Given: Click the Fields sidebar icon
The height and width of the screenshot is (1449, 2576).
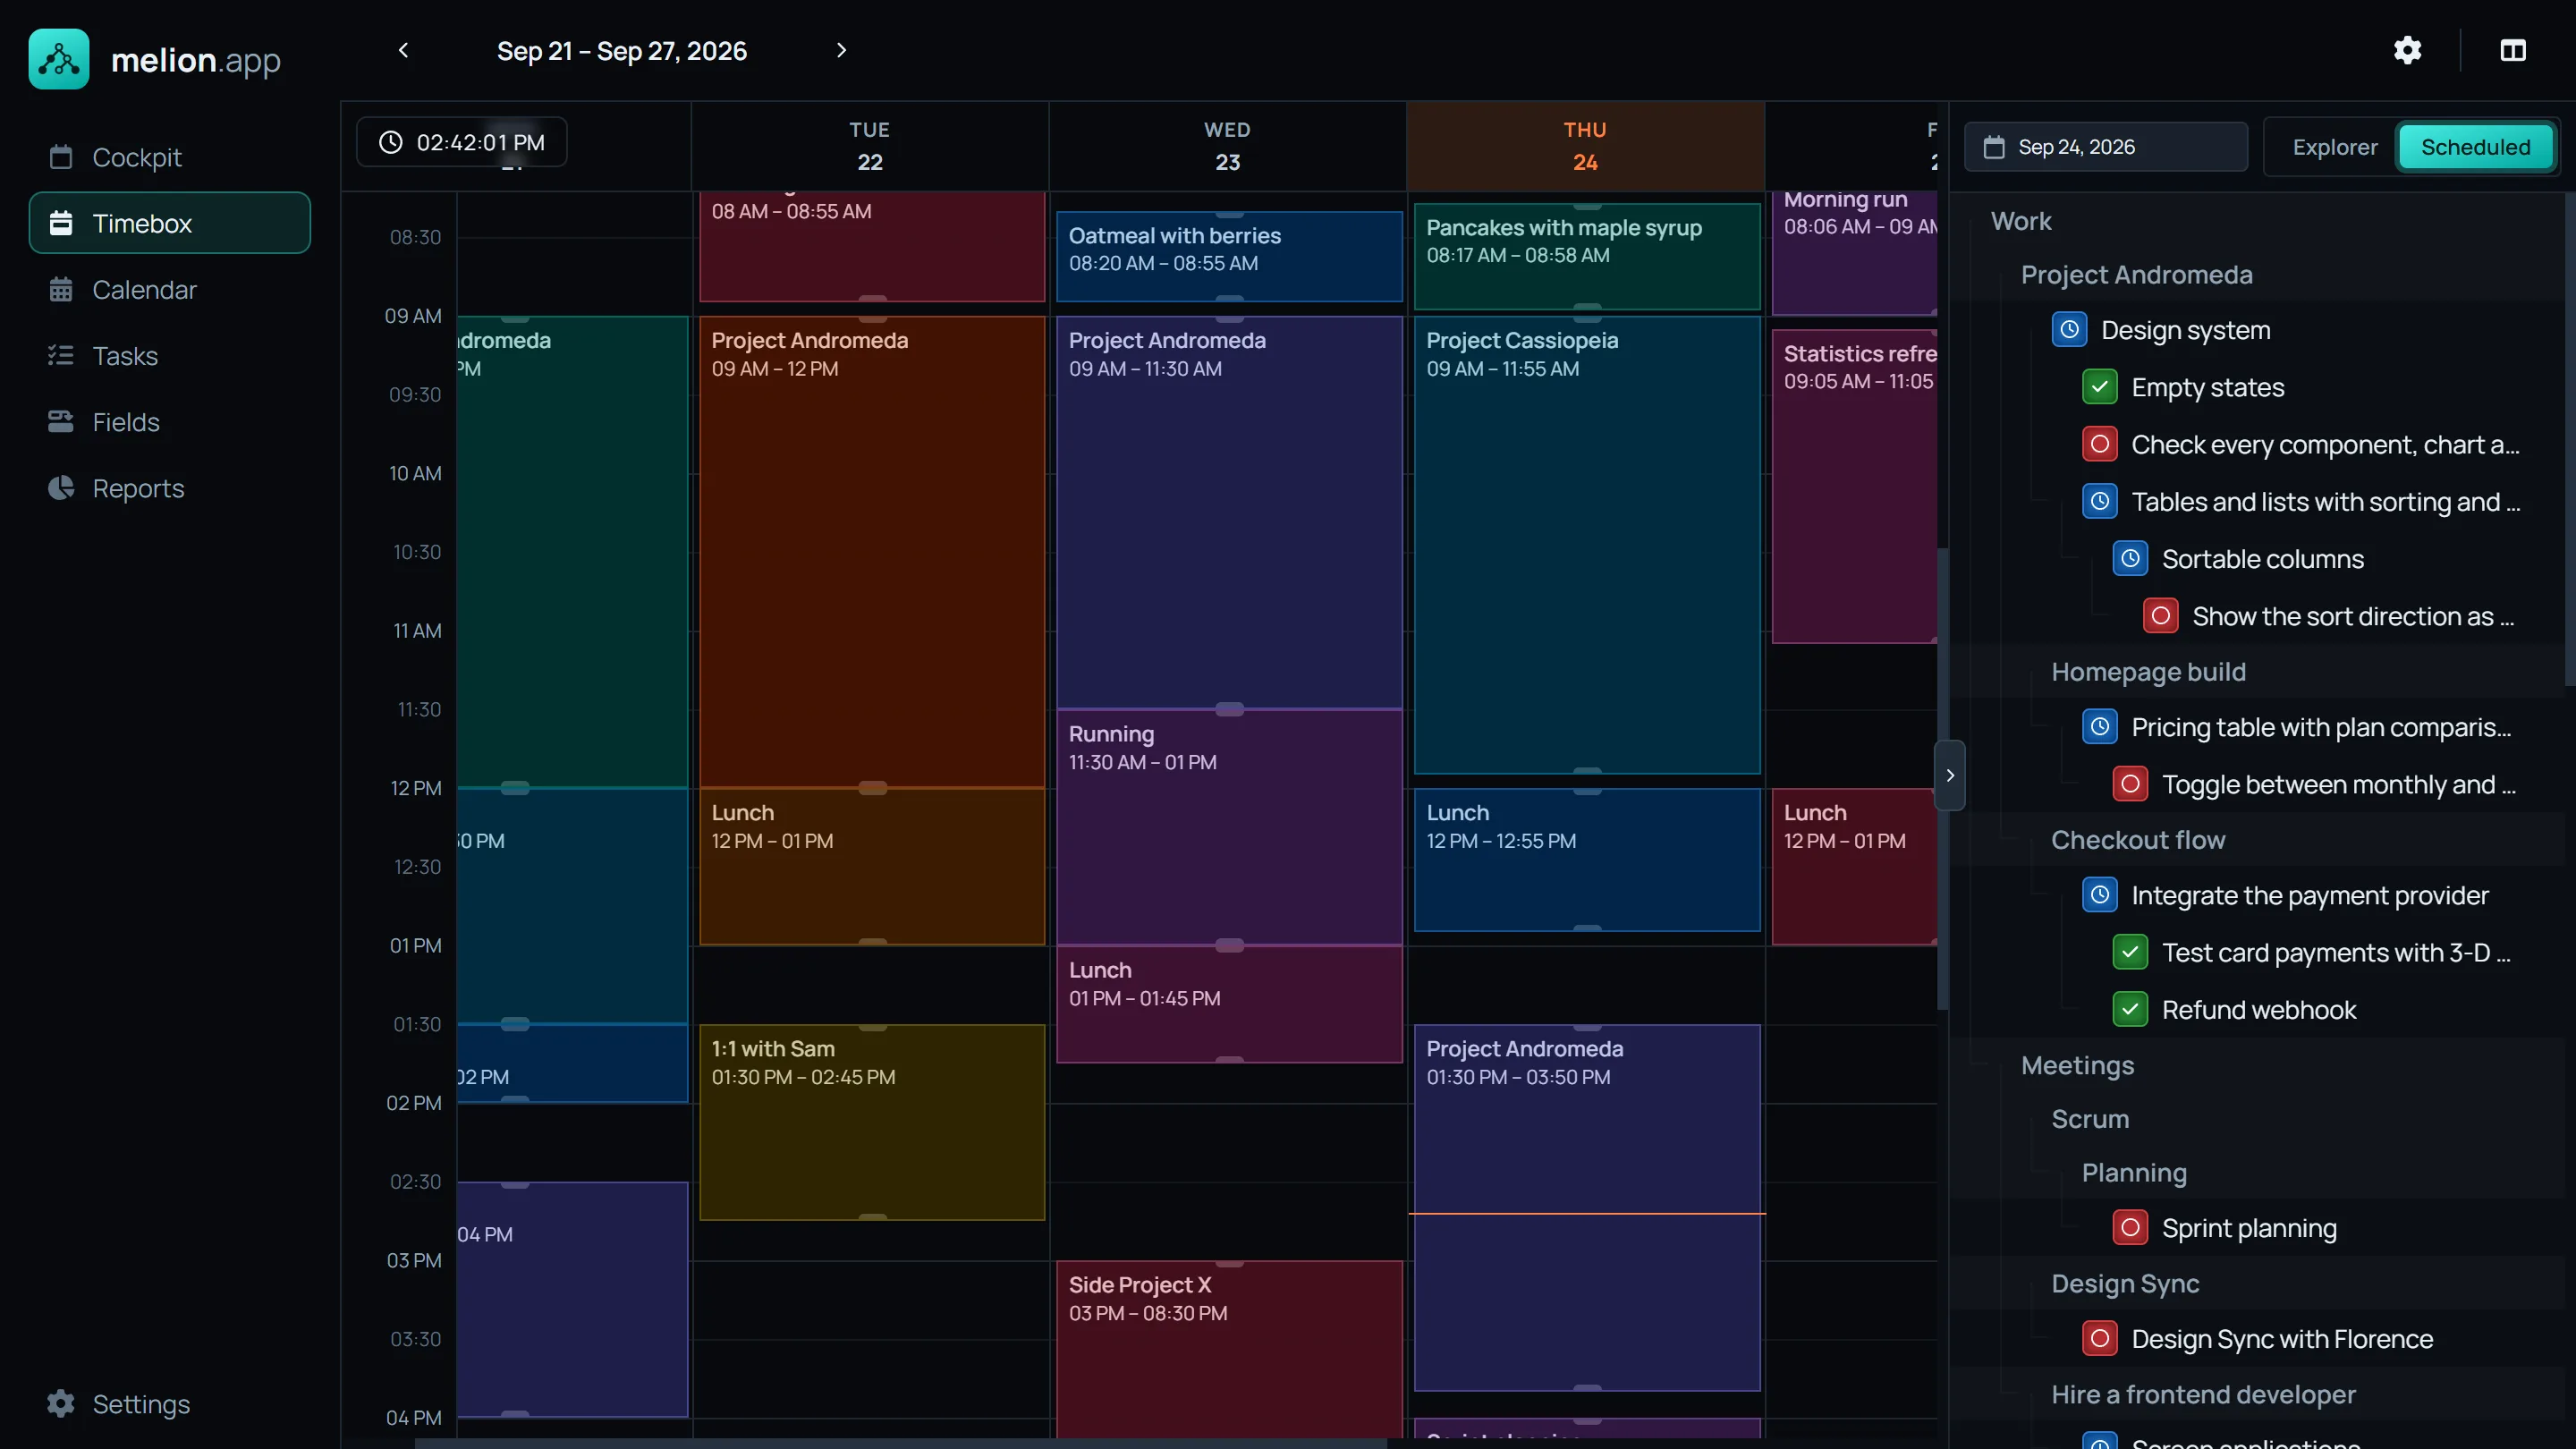Looking at the screenshot, I should point(61,422).
